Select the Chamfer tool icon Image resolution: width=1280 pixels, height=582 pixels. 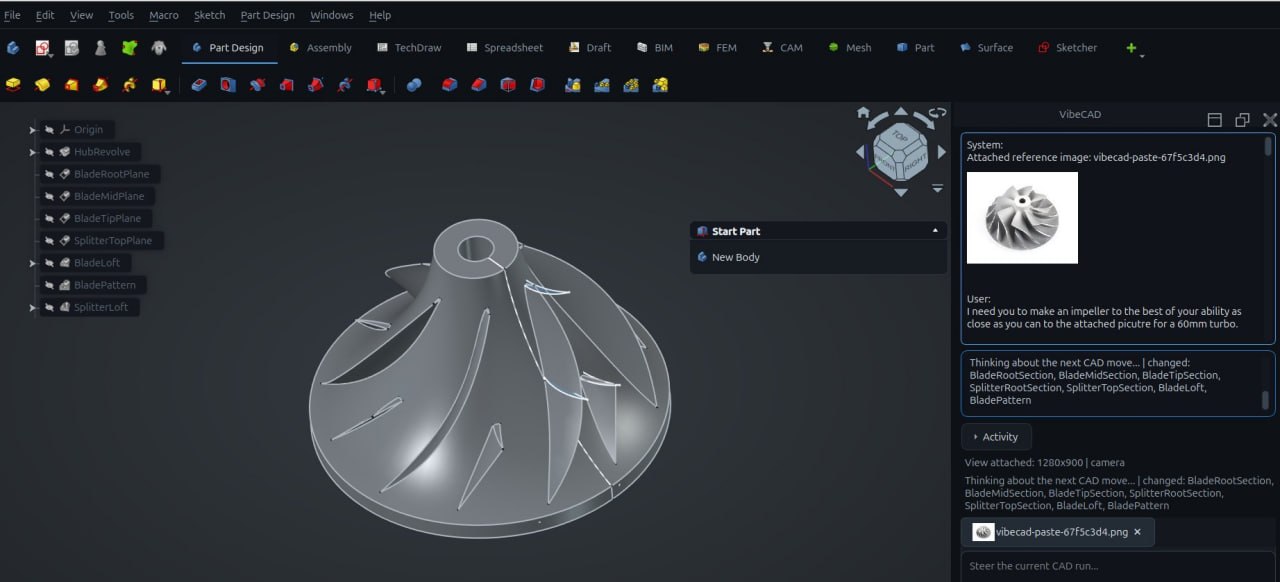478,85
